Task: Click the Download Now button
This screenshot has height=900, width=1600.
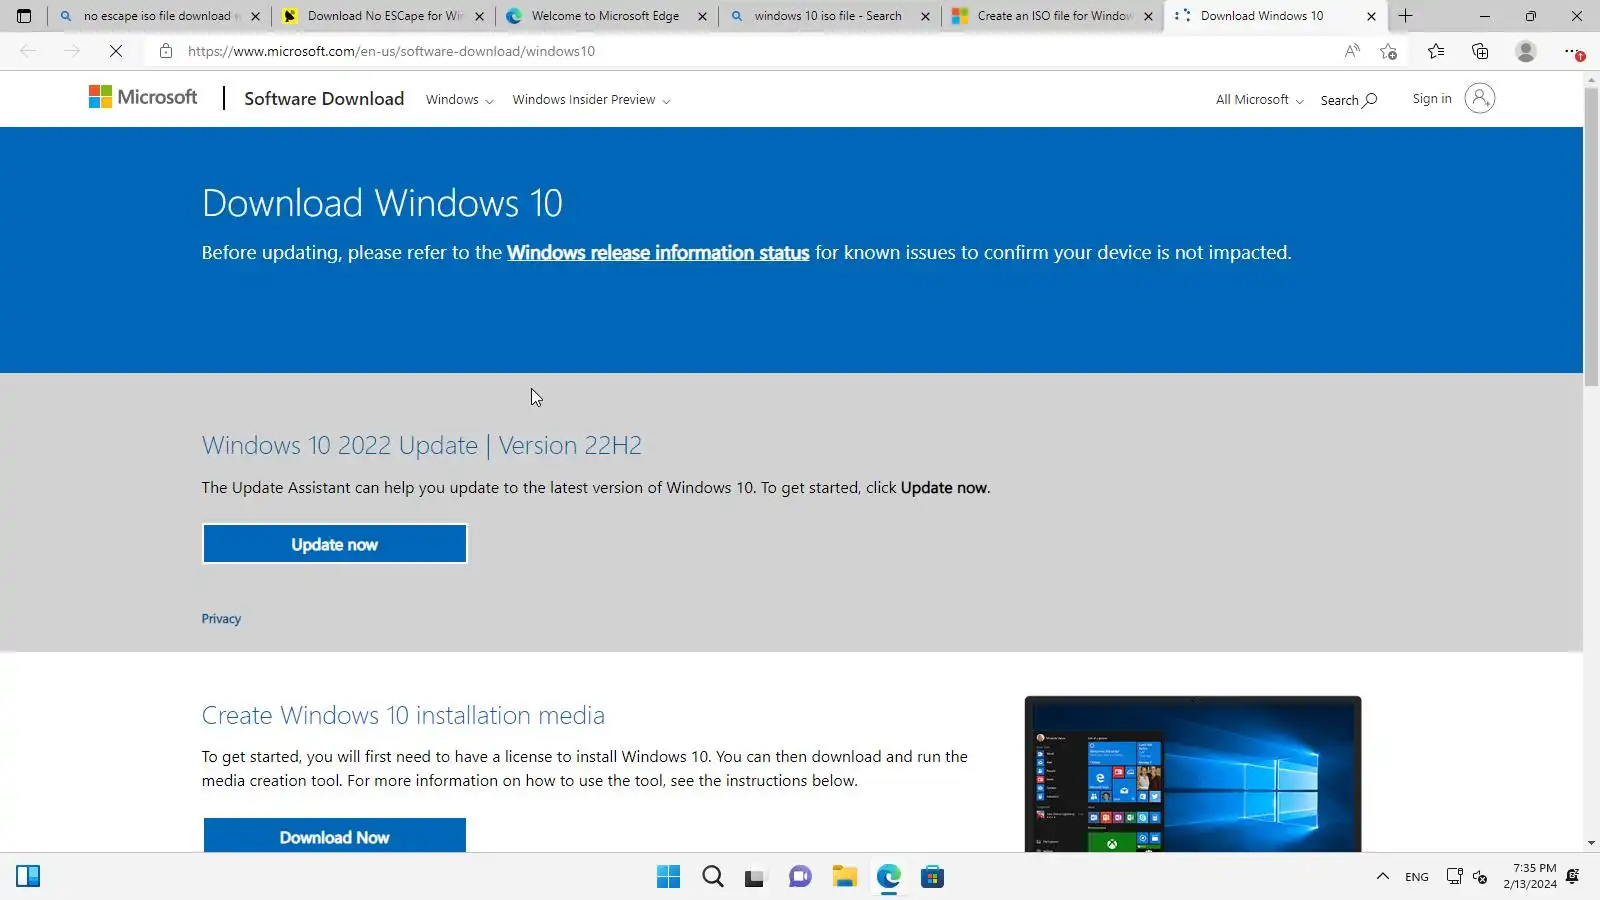Action: pos(335,836)
